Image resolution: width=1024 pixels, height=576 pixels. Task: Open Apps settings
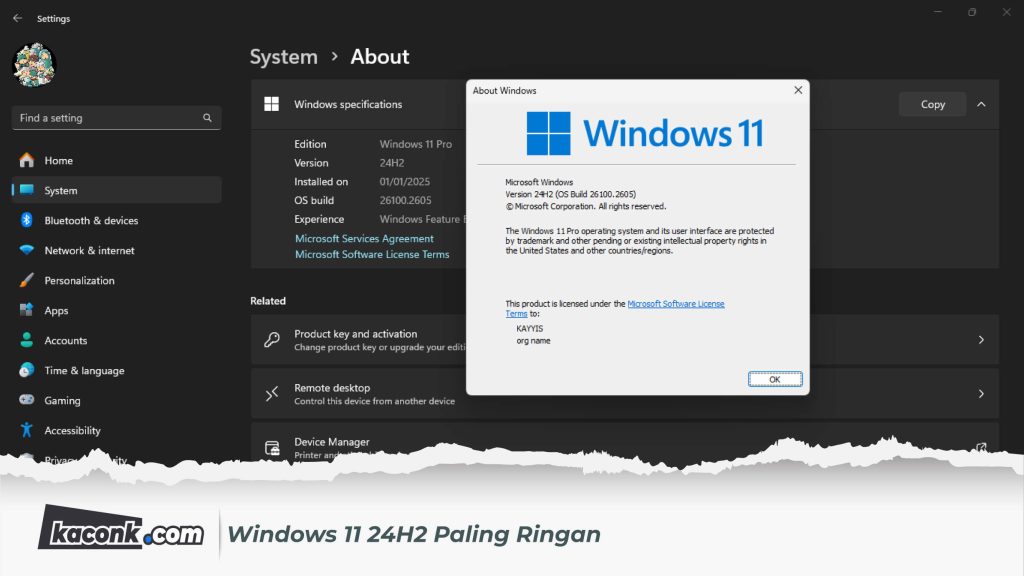(x=116, y=310)
